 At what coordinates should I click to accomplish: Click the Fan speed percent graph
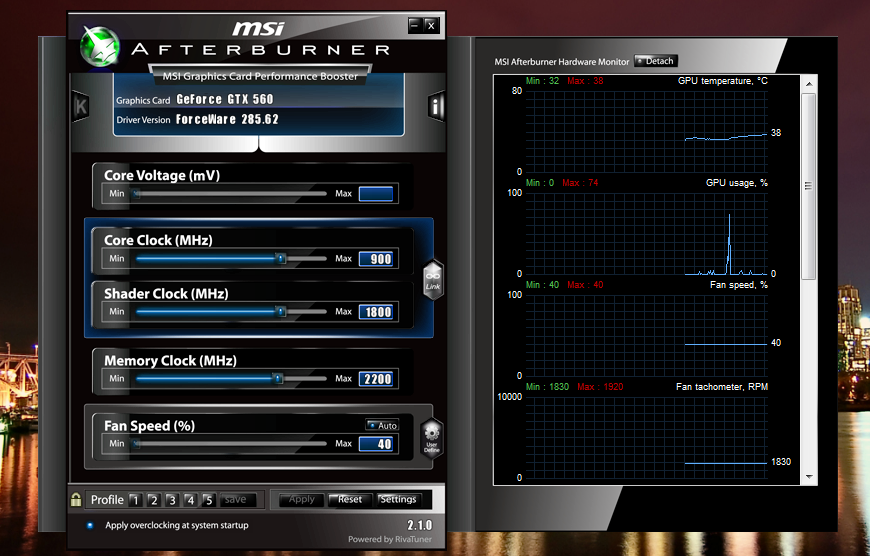[646, 336]
